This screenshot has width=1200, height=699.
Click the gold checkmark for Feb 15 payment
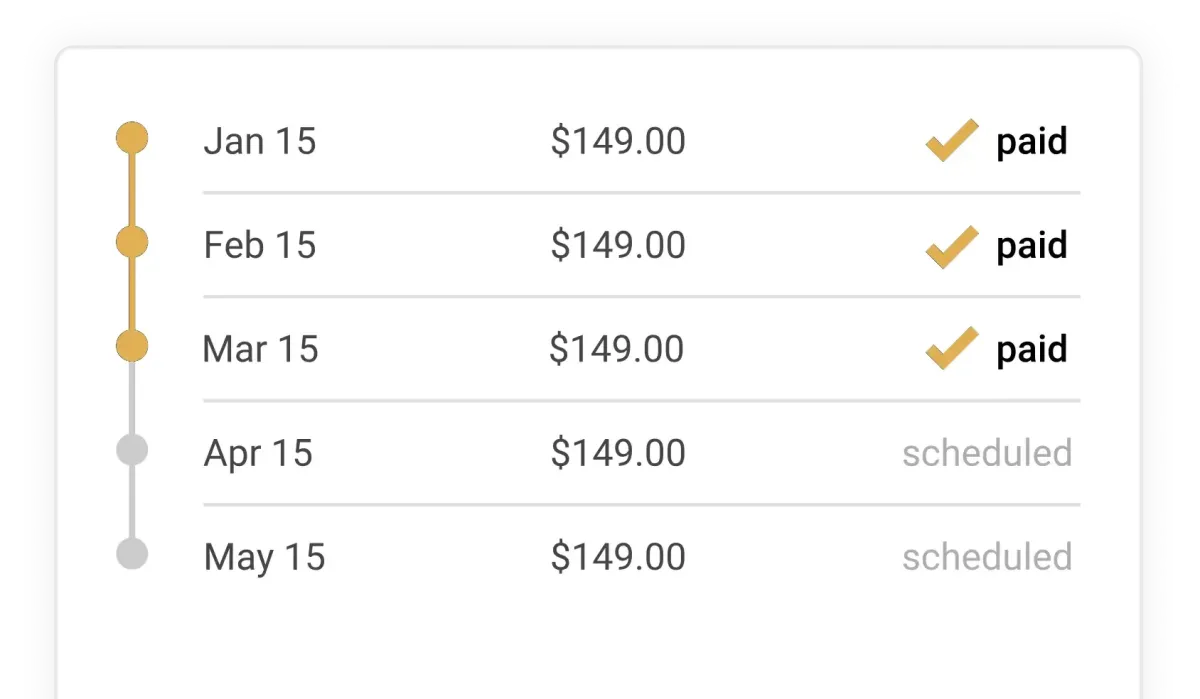[952, 247]
